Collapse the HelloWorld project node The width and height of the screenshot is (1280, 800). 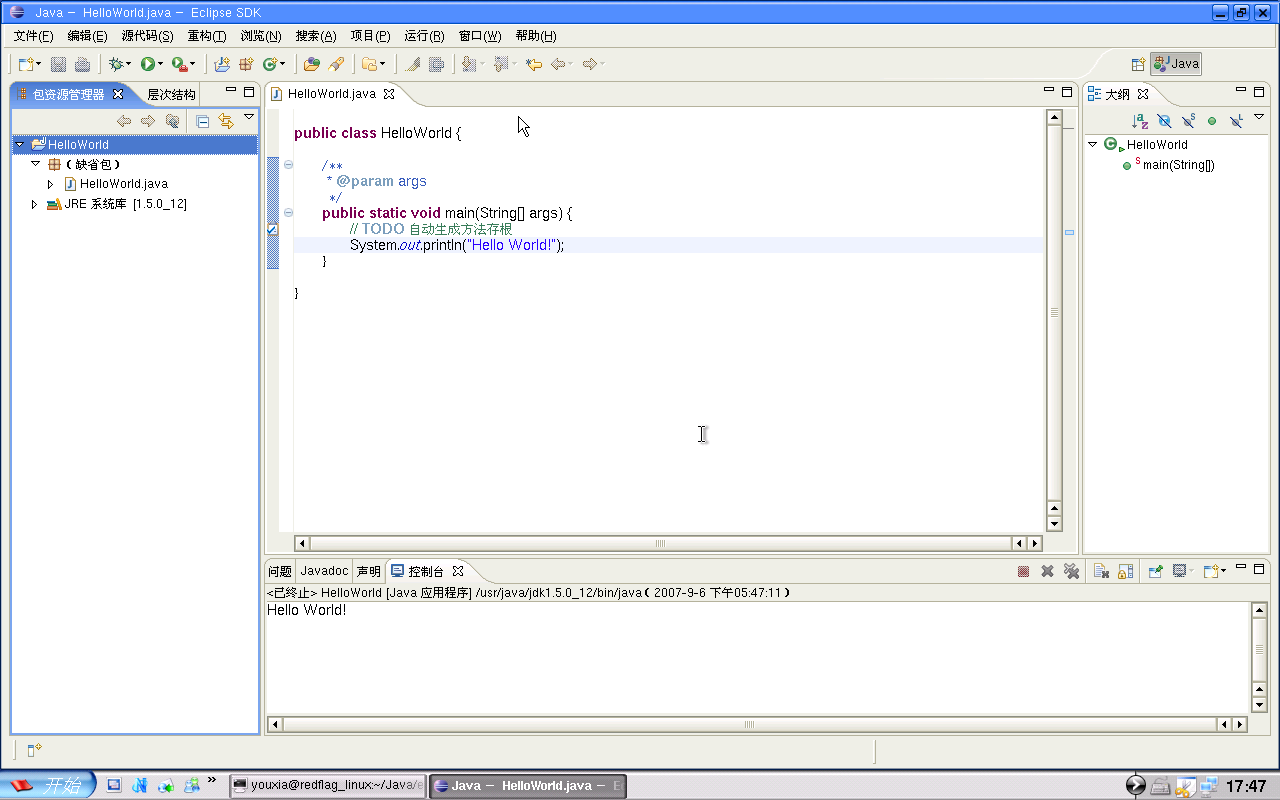tap(19, 145)
